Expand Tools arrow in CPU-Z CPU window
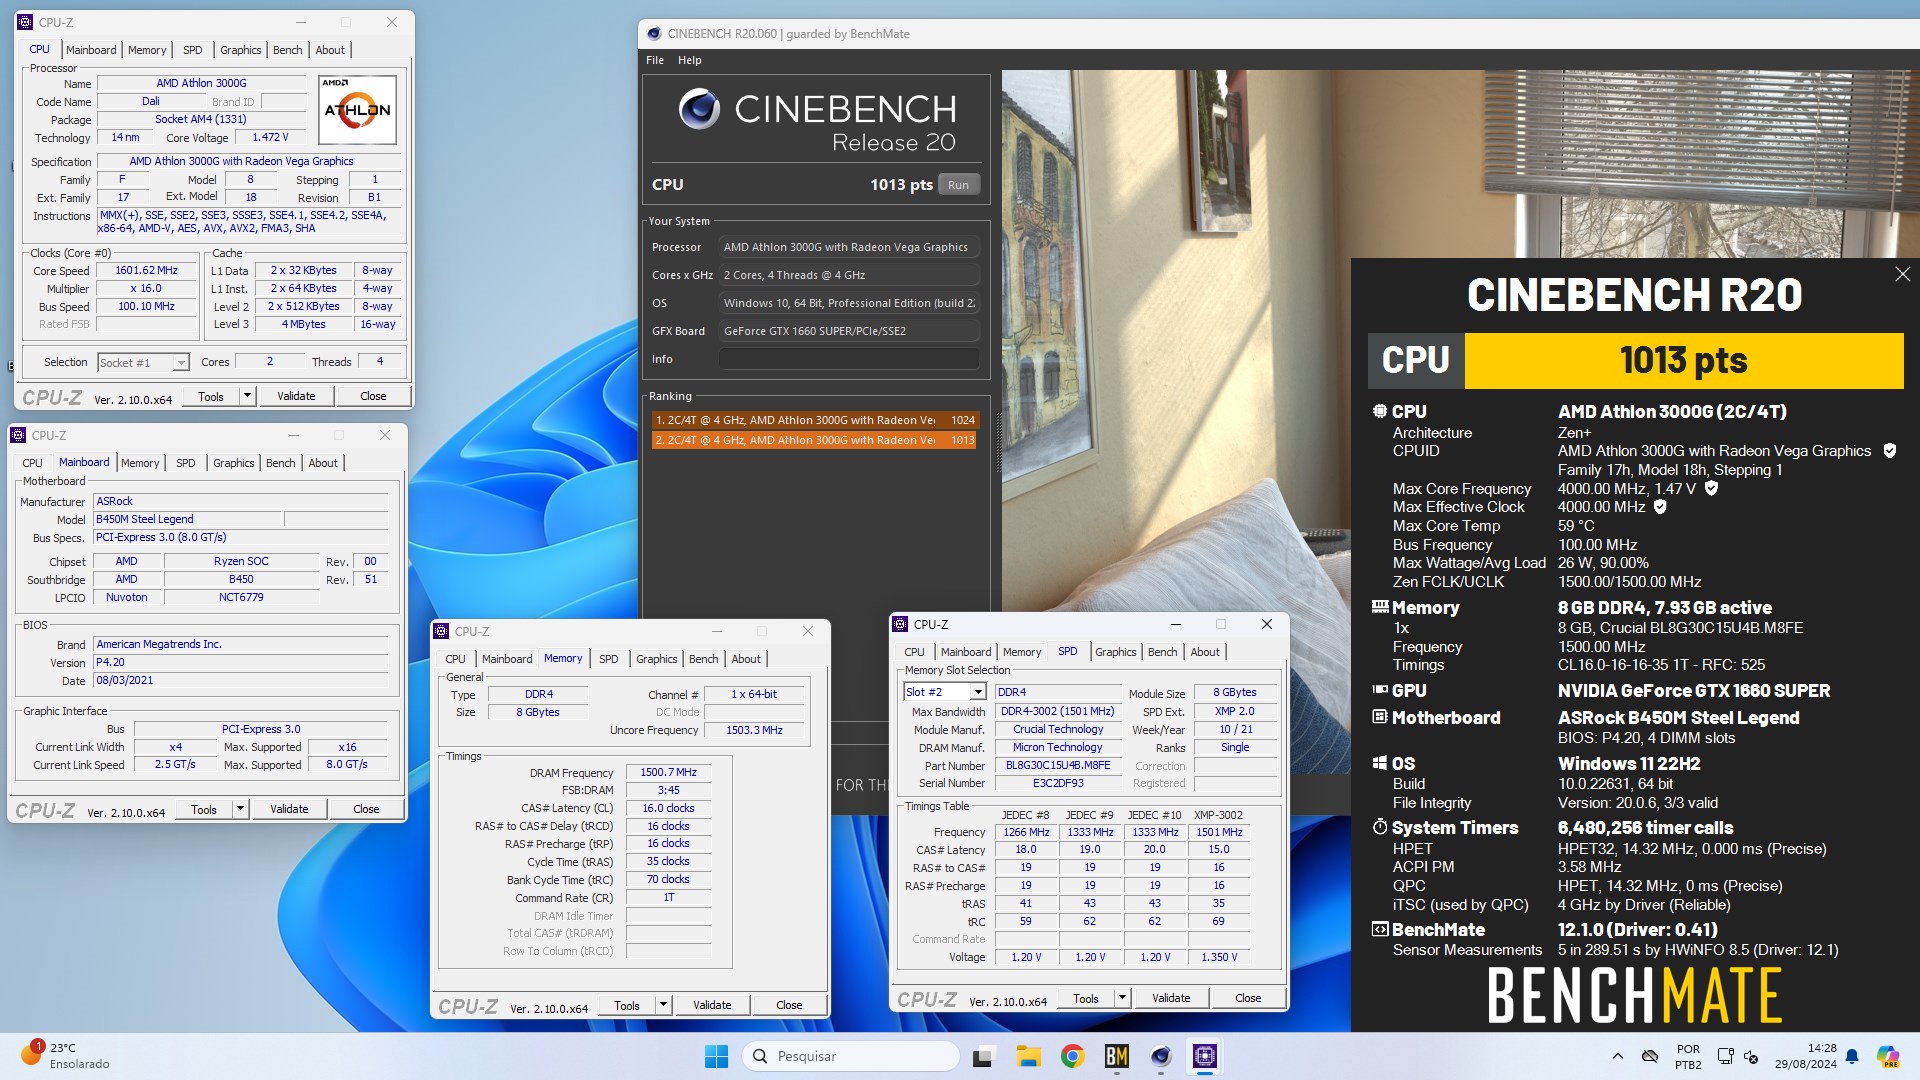 [x=247, y=396]
